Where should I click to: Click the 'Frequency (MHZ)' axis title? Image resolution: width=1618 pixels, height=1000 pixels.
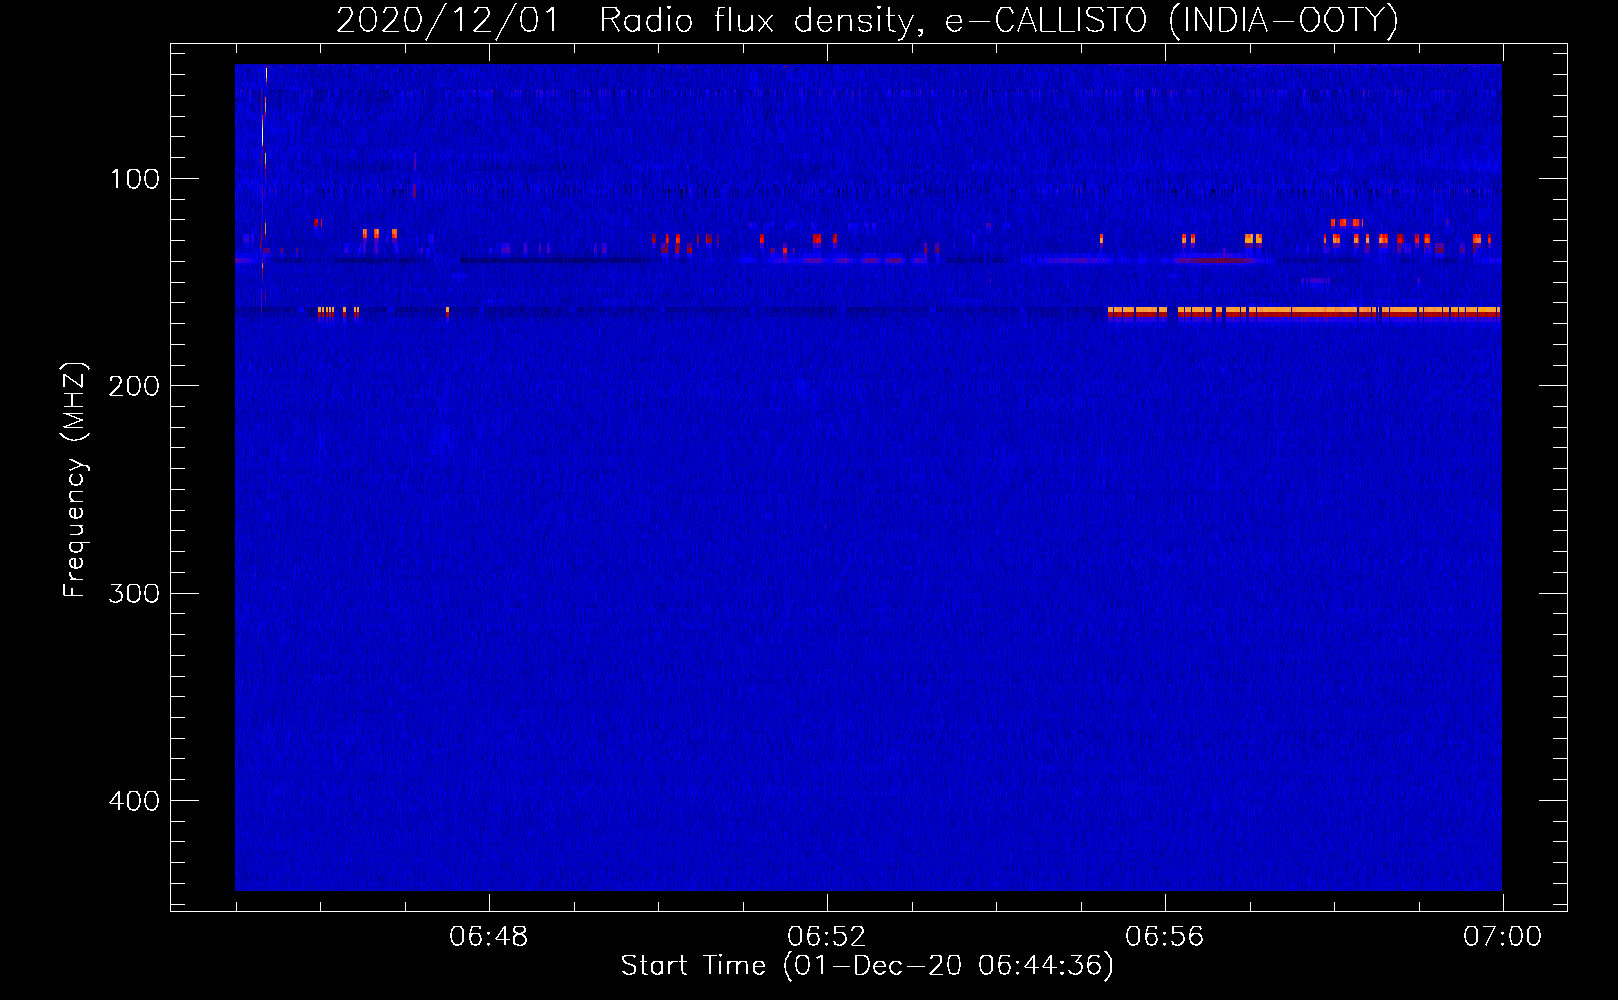(75, 479)
